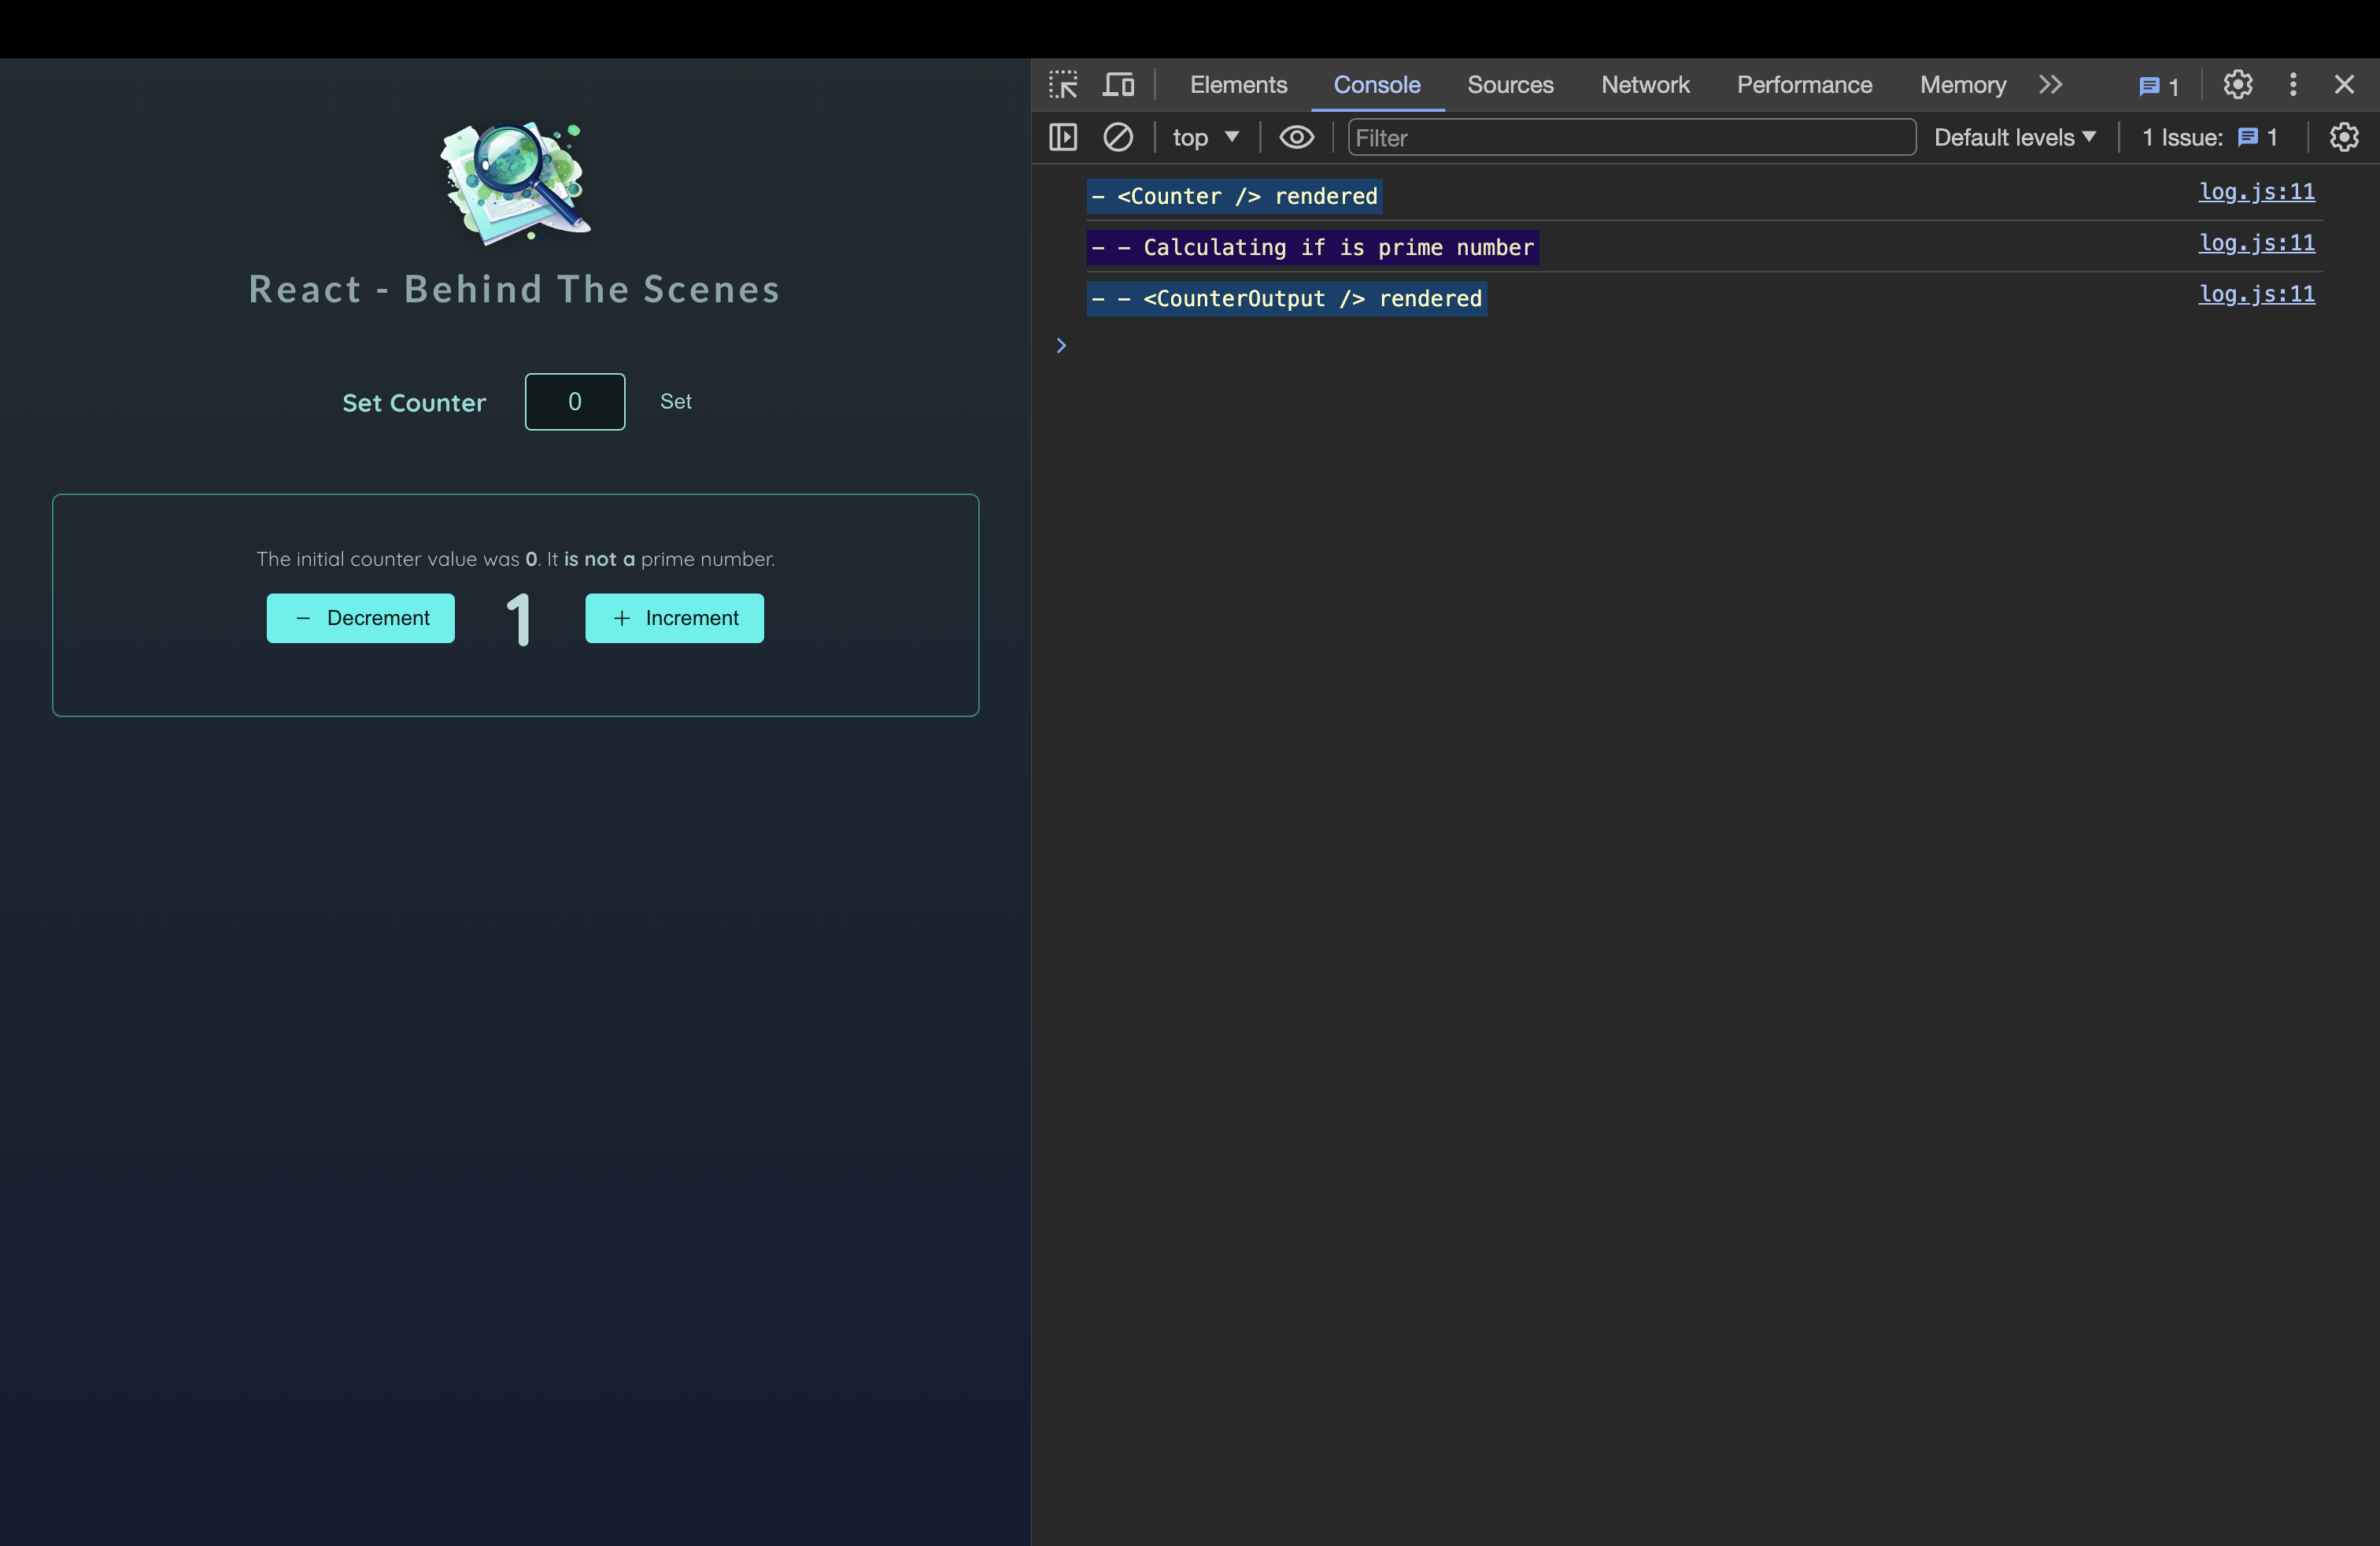Click the clear console icon
The image size is (2380, 1546).
(1117, 137)
